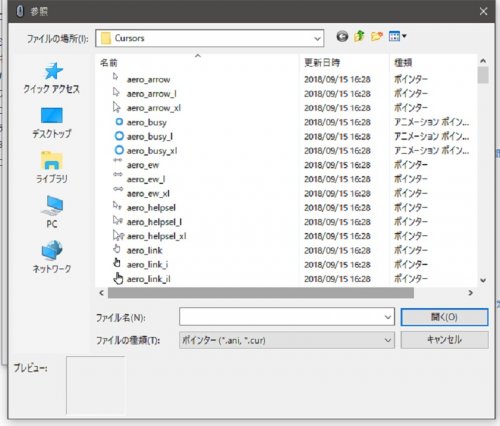Select the aero_arrow cursor file icon
Viewport: 500px width, 426px height.
tap(116, 77)
